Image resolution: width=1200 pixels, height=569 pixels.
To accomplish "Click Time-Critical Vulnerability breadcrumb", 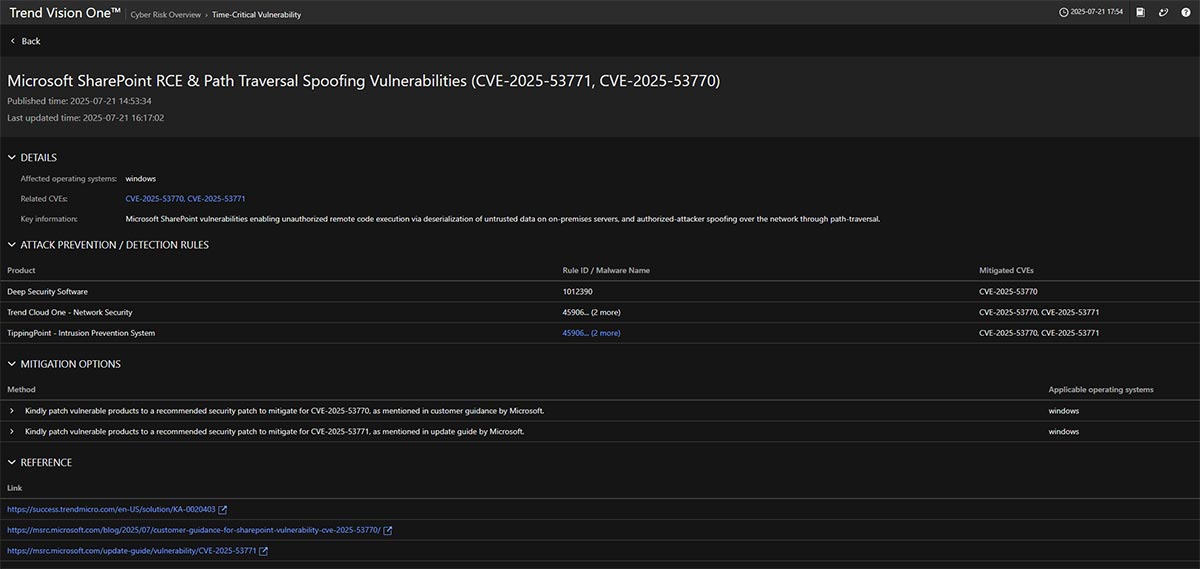I will (x=256, y=15).
